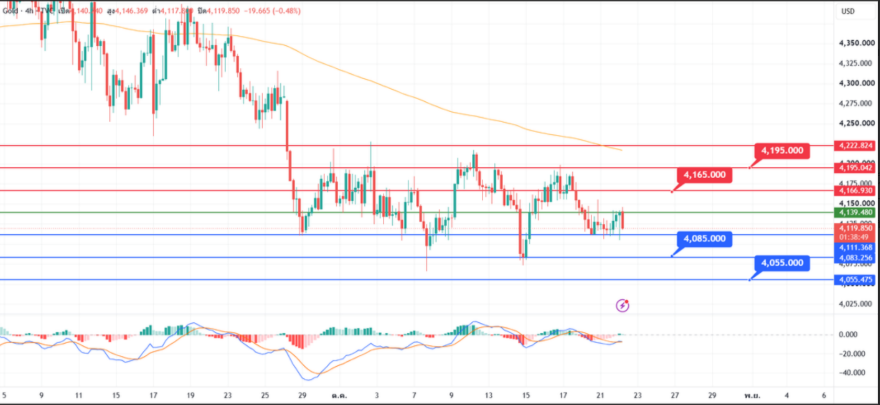Click the 01:38:49 candle countdown timer
This screenshot has width=880, height=405.
click(x=854, y=237)
